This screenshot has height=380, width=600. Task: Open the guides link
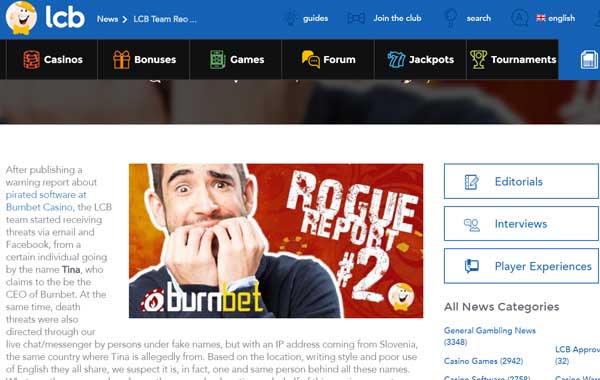(x=315, y=18)
